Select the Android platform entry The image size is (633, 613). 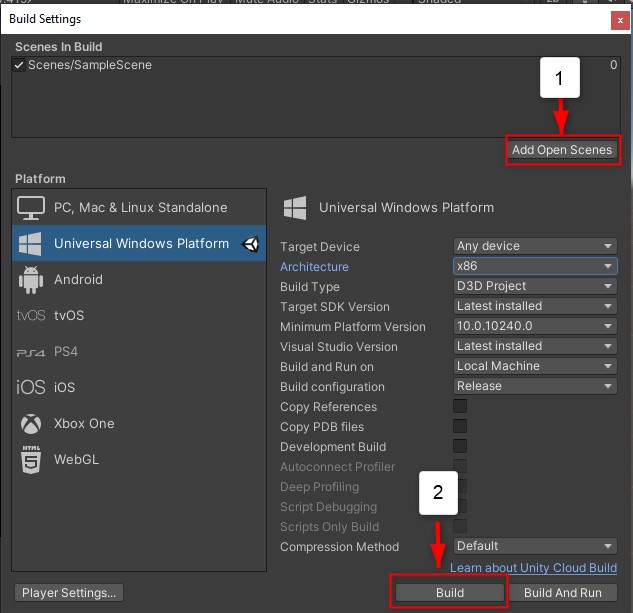pyautogui.click(x=139, y=279)
